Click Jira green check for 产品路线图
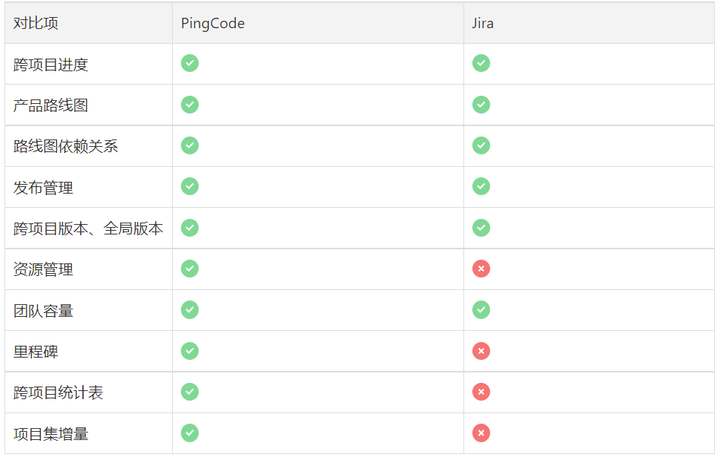 (481, 104)
